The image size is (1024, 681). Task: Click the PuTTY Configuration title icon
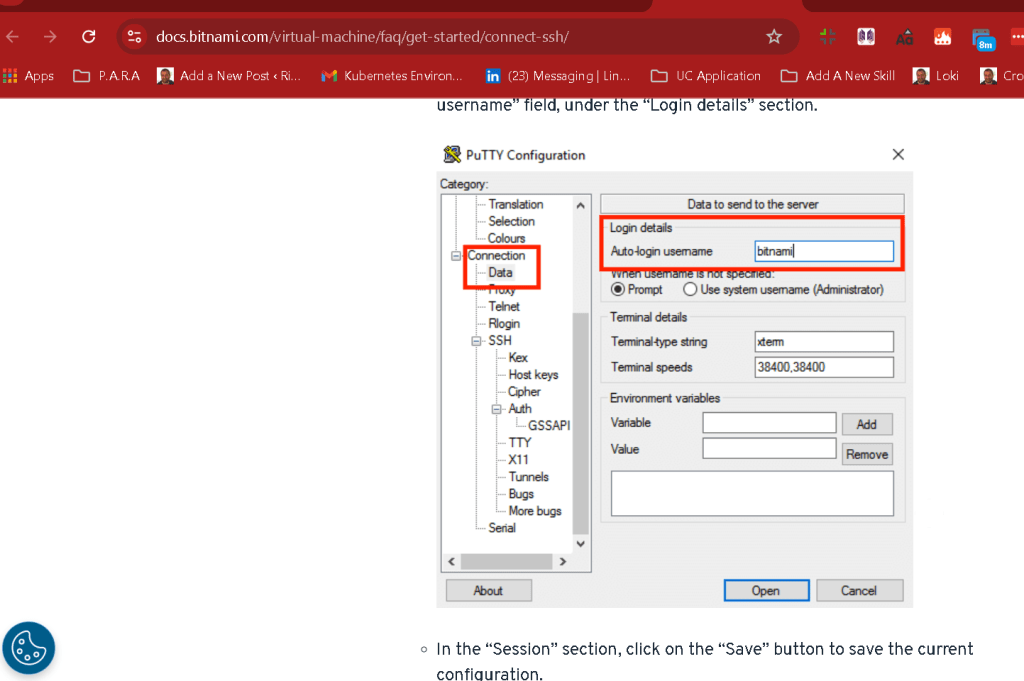pyautogui.click(x=452, y=155)
